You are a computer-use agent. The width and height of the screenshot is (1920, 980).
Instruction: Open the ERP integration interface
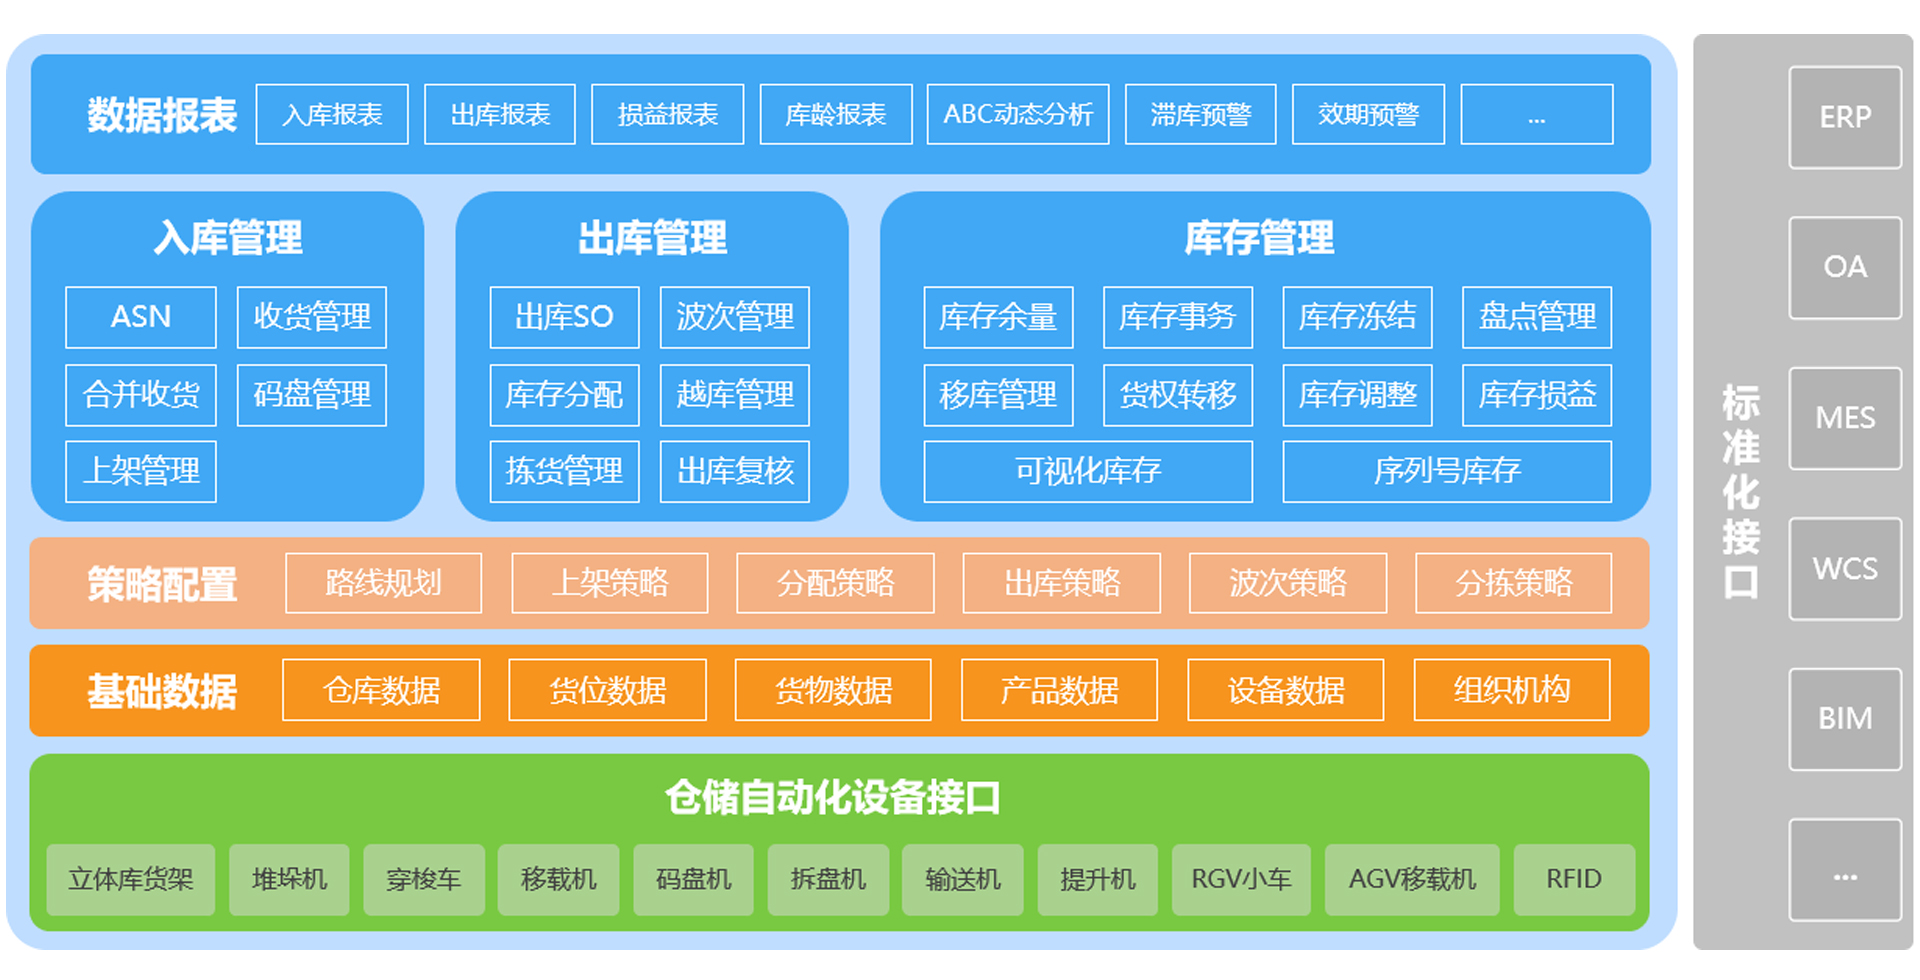click(1845, 117)
